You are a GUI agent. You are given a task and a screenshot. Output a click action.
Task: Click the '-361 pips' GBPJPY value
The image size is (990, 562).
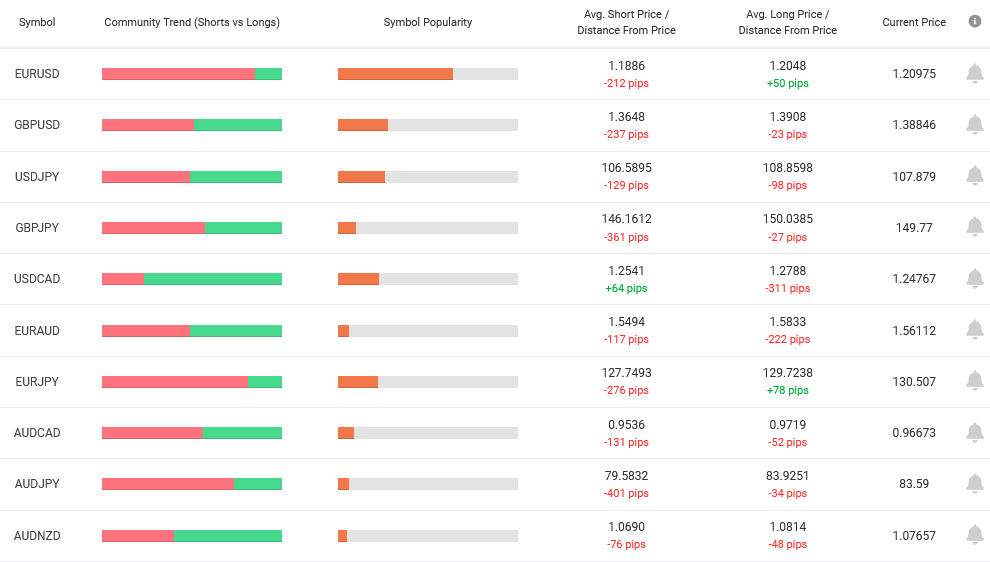click(x=626, y=237)
